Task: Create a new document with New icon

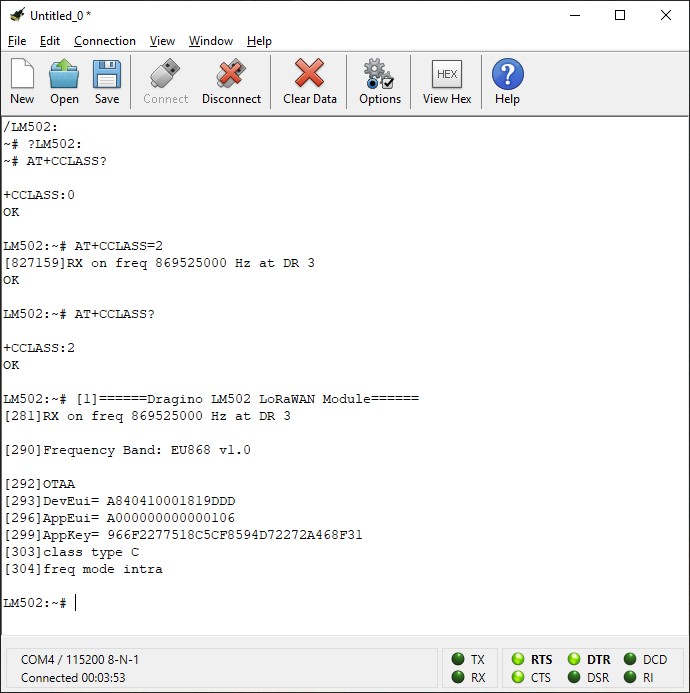Action: click(x=22, y=81)
